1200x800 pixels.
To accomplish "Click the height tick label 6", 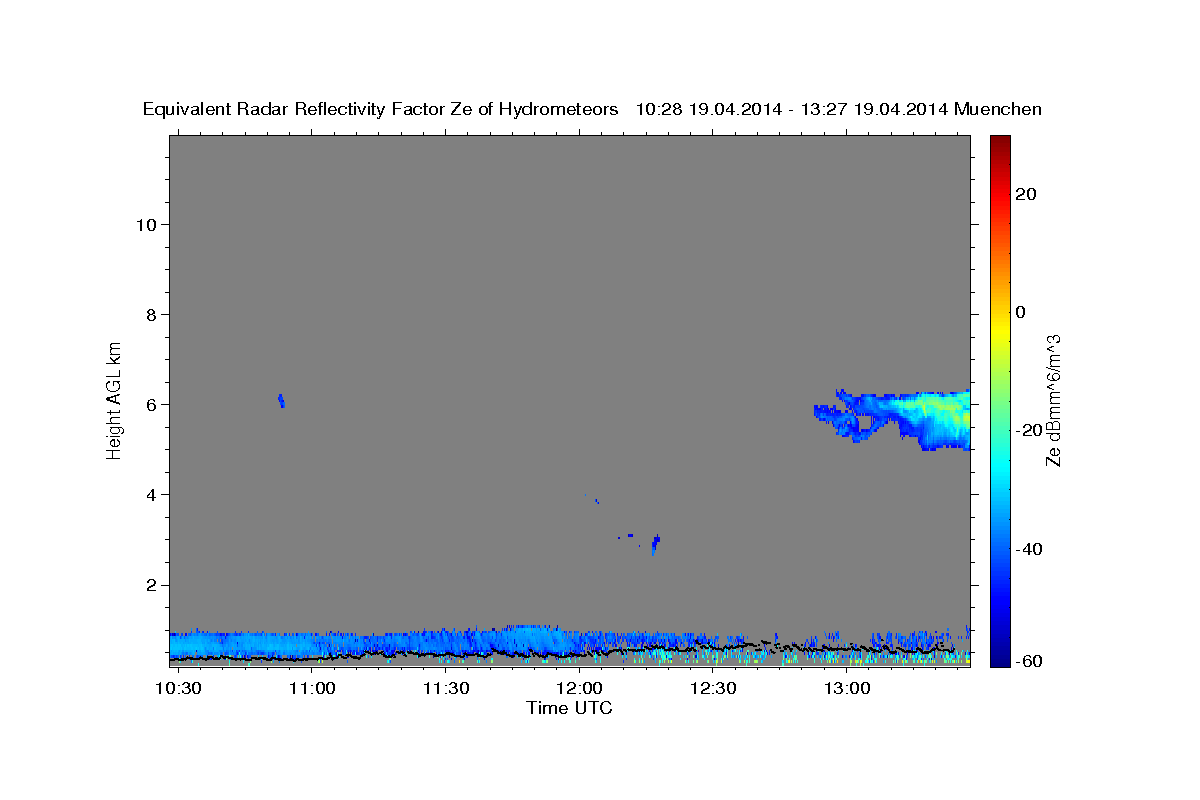I will click(149, 404).
